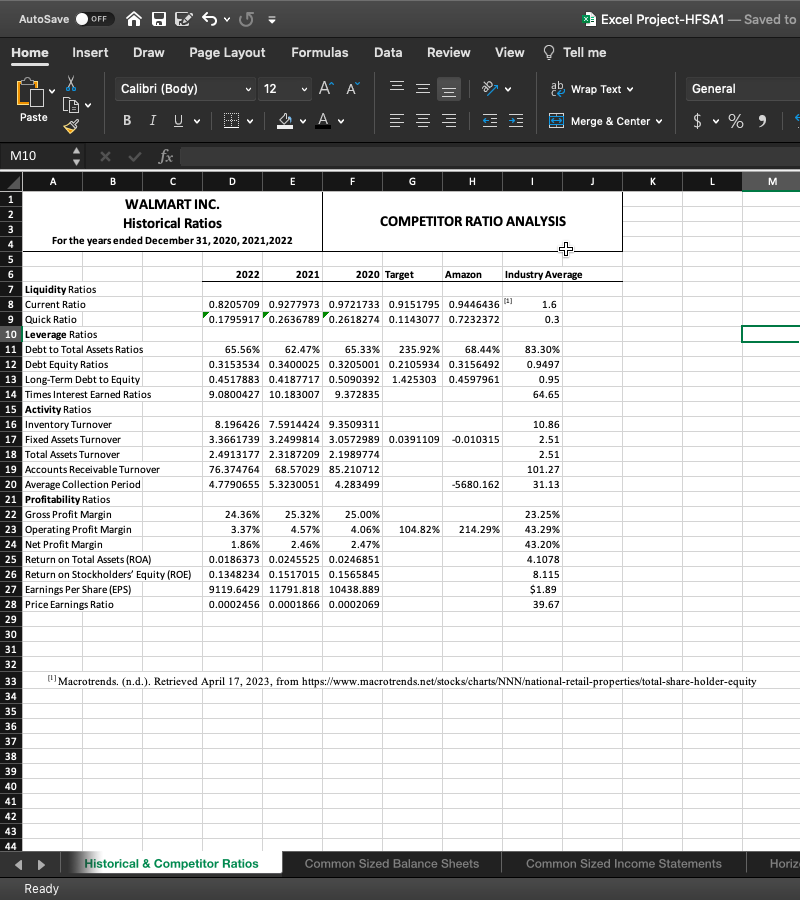Align text left
800x900 pixels.
click(397, 121)
